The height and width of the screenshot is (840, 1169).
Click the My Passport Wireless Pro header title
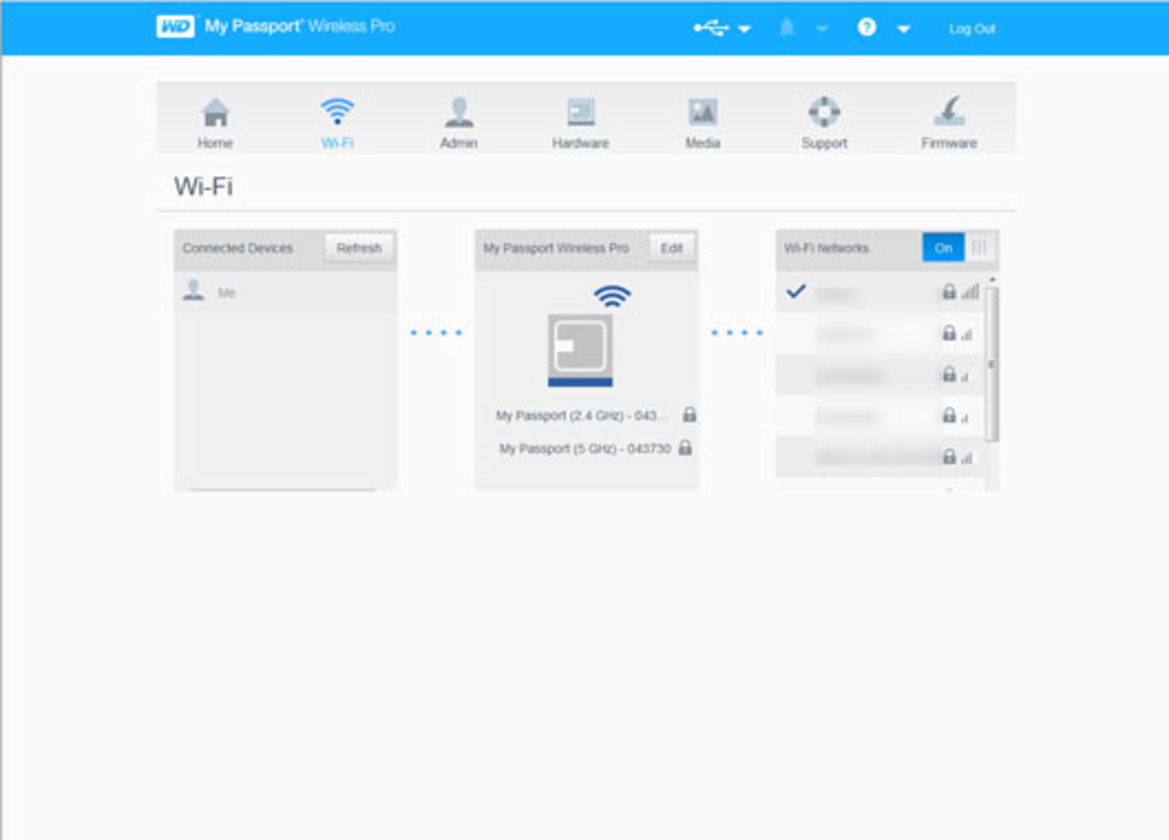coord(556,248)
